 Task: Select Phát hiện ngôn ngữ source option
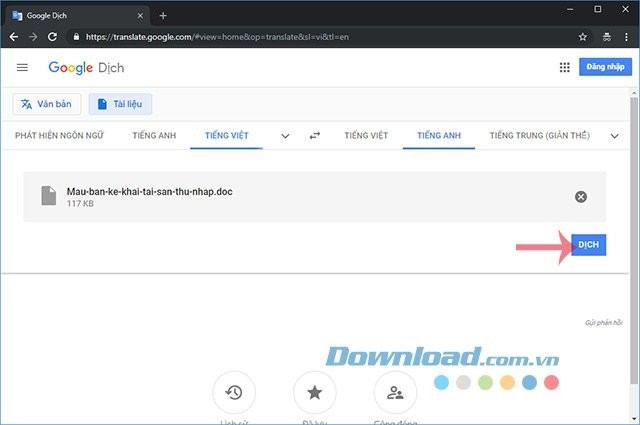point(59,136)
